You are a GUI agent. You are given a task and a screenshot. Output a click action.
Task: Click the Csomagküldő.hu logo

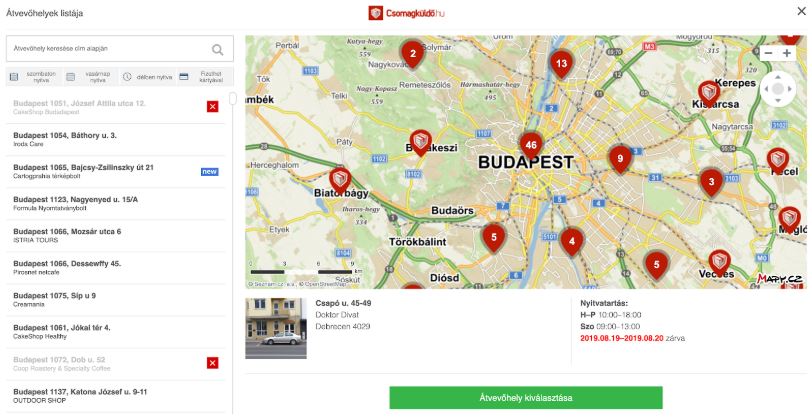tap(407, 13)
